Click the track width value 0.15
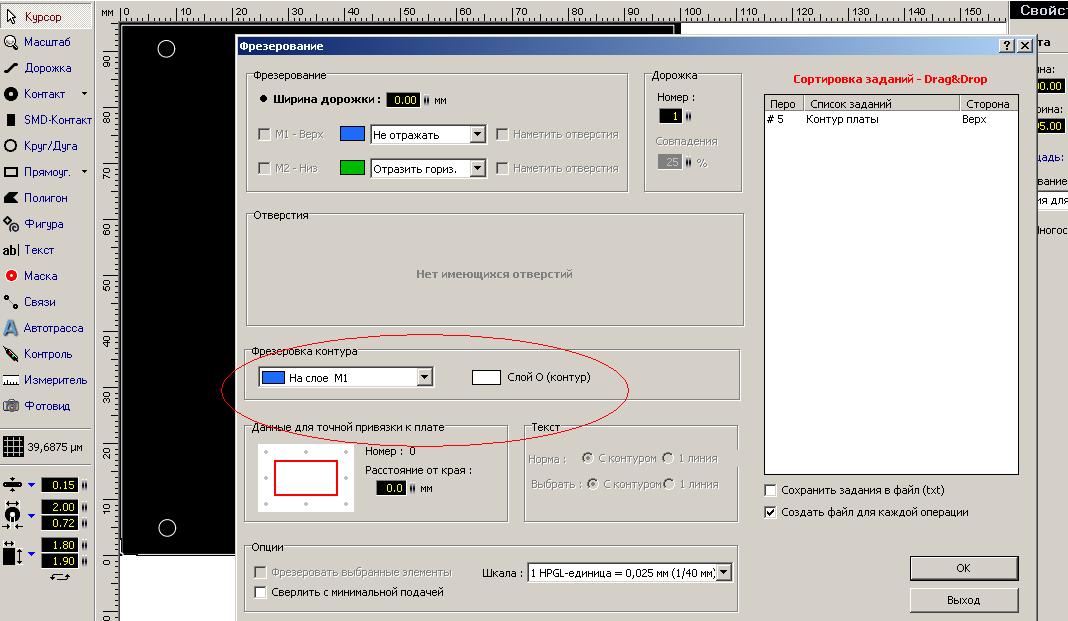 (61, 485)
